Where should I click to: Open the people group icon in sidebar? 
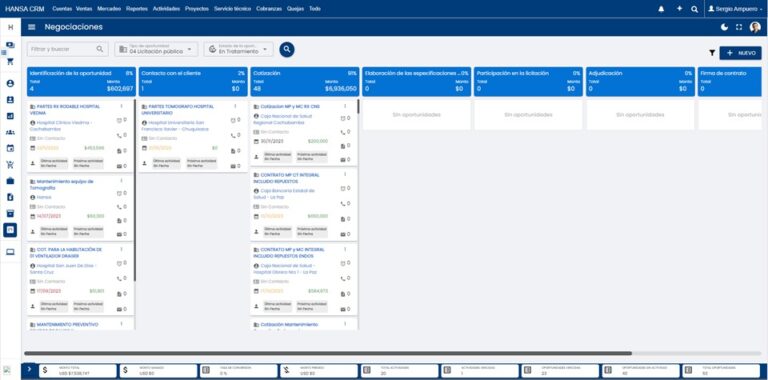10,132
